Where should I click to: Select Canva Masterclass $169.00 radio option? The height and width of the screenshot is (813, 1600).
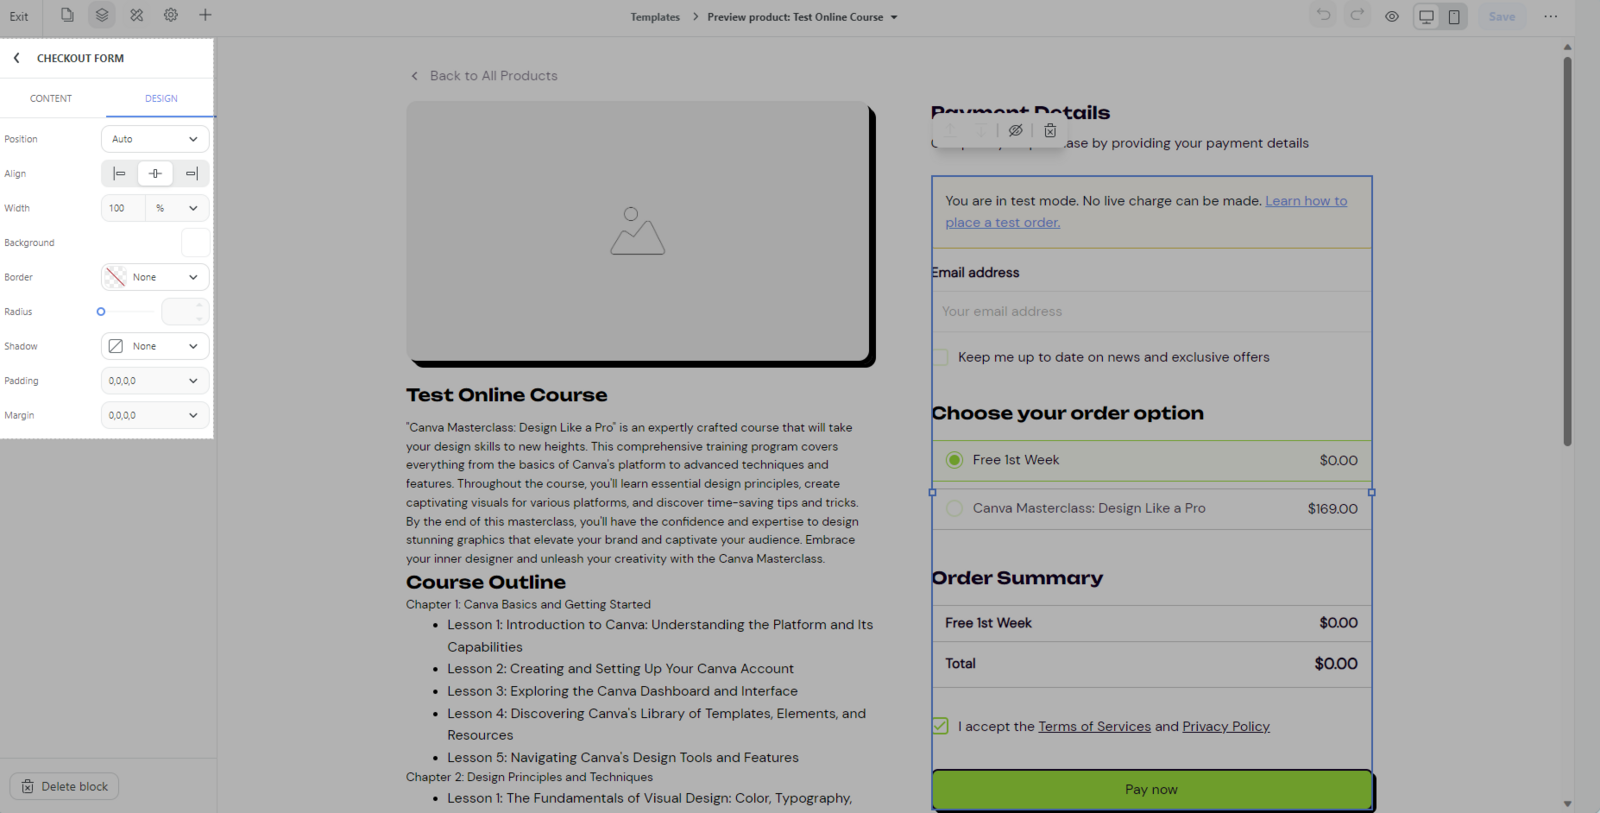tap(954, 508)
